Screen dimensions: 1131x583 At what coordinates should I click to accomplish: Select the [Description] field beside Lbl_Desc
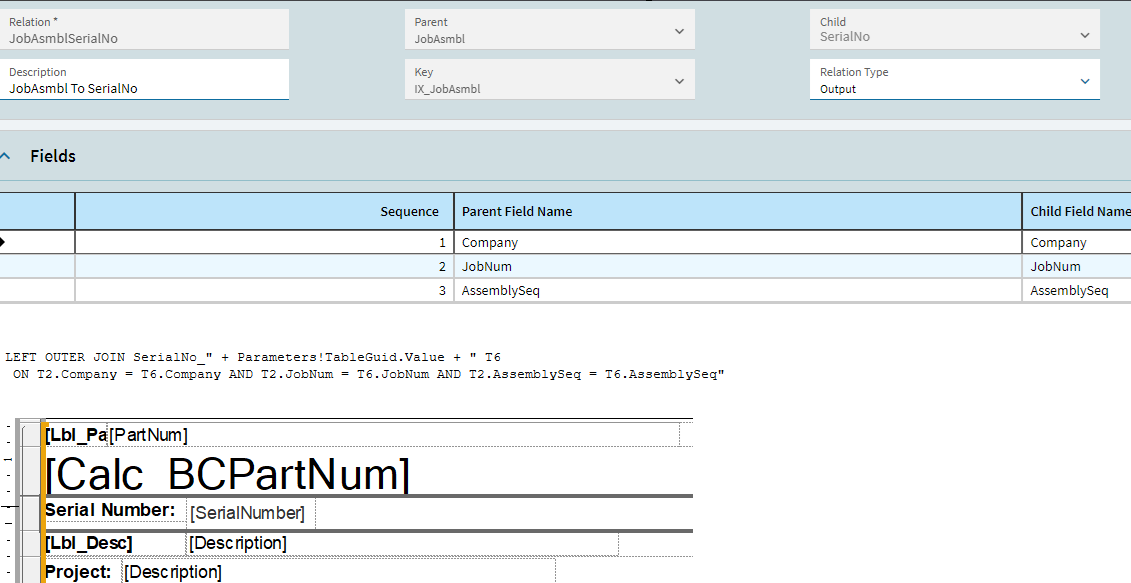(x=402, y=543)
